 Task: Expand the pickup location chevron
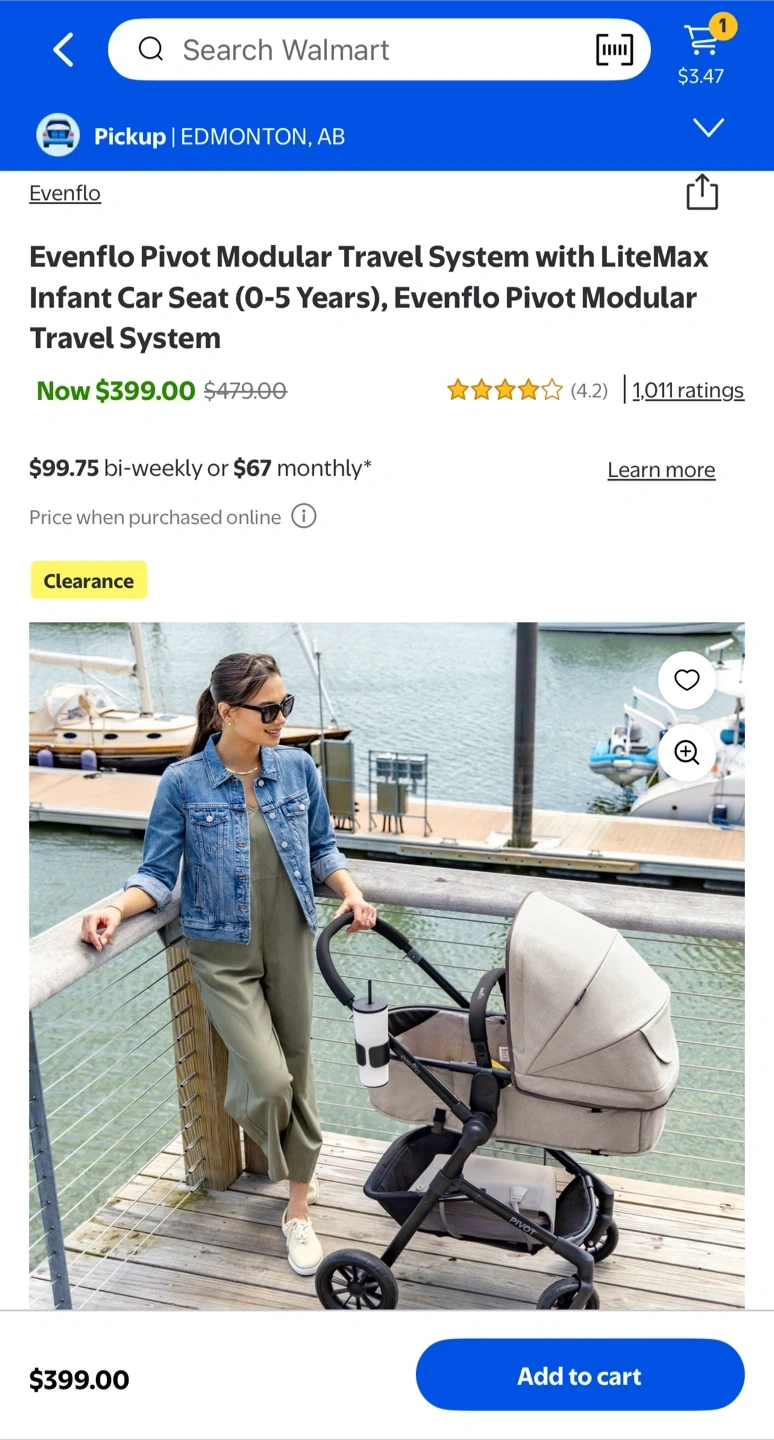(709, 128)
